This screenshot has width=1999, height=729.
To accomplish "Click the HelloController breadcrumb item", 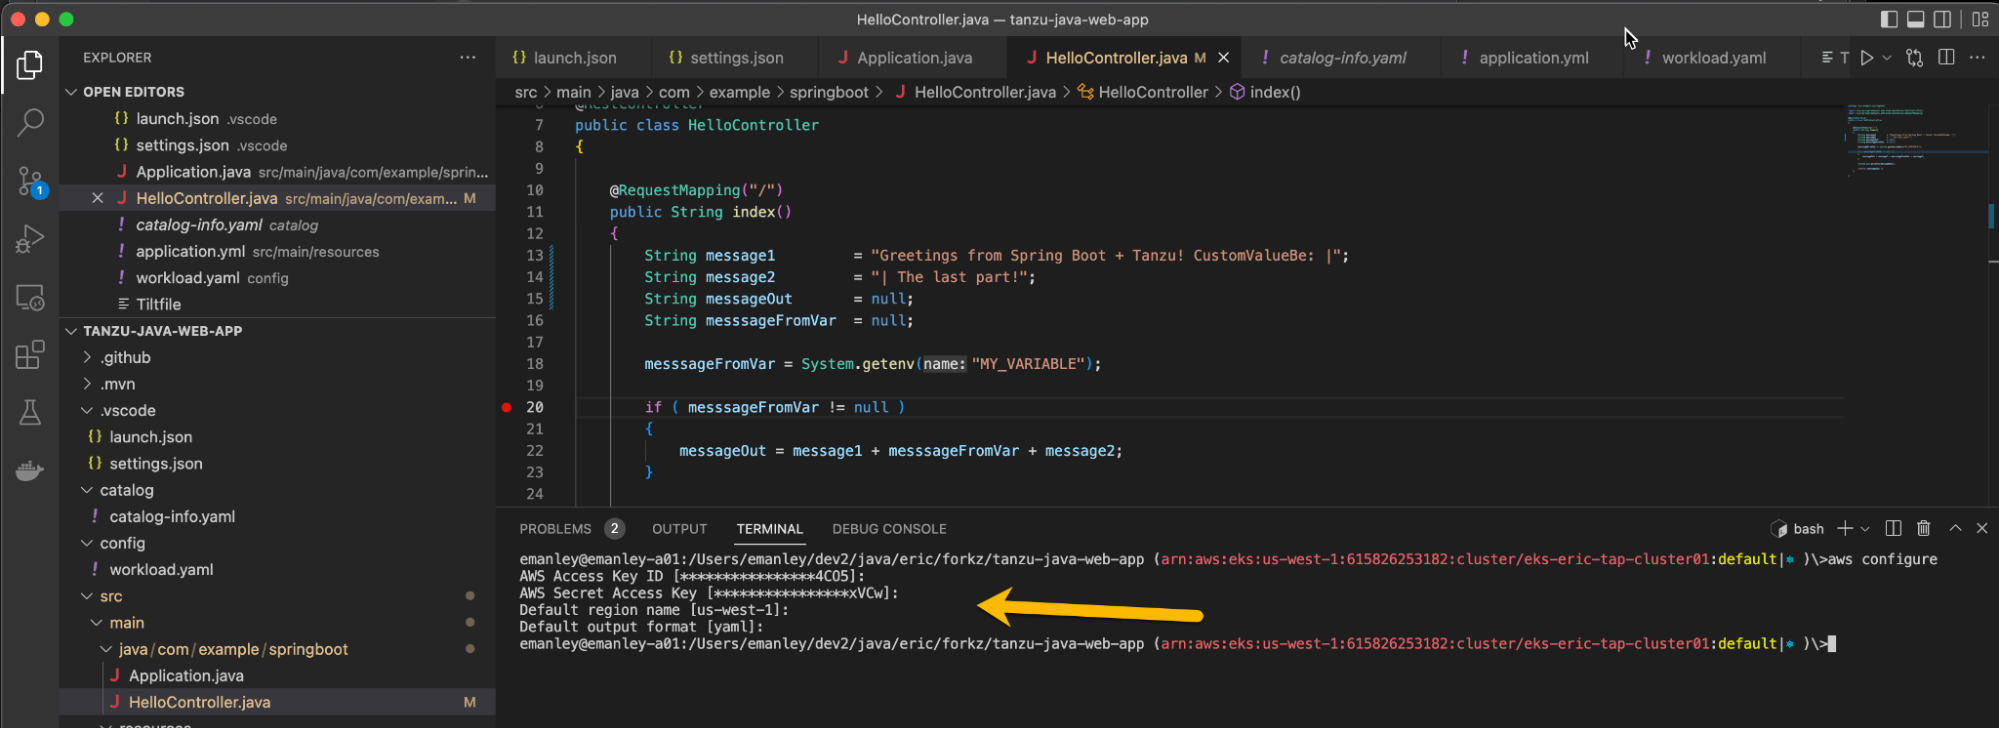I will [x=1152, y=92].
